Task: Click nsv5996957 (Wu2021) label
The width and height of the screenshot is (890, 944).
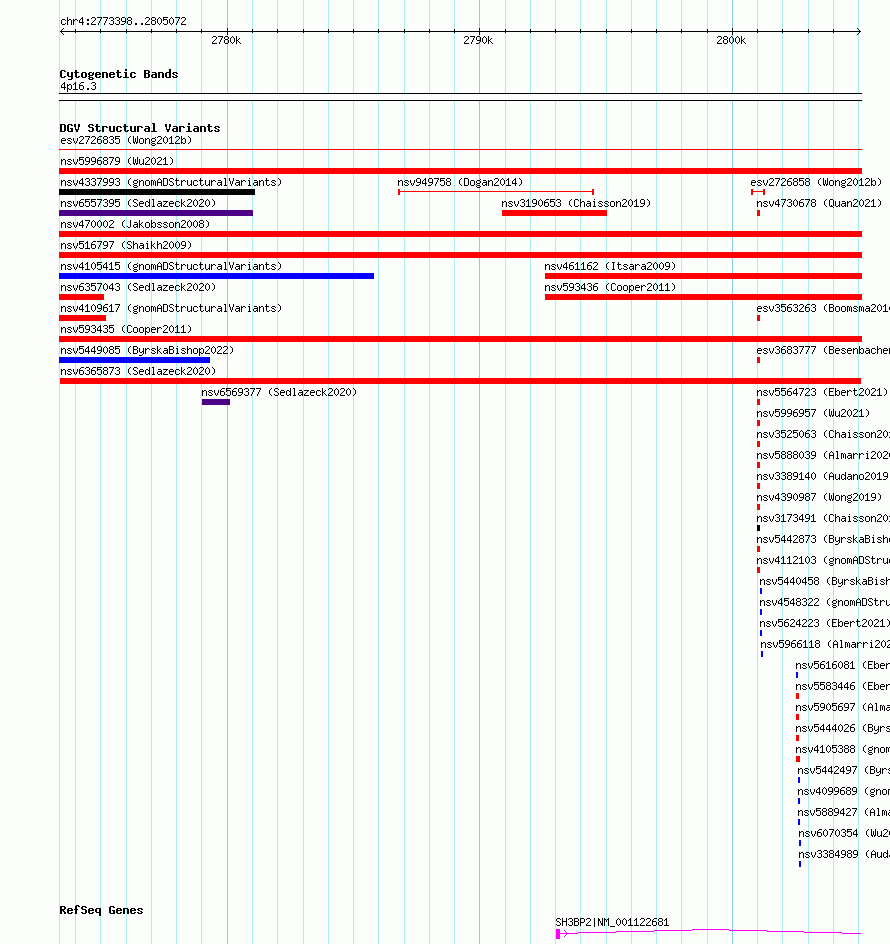Action: 813,414
